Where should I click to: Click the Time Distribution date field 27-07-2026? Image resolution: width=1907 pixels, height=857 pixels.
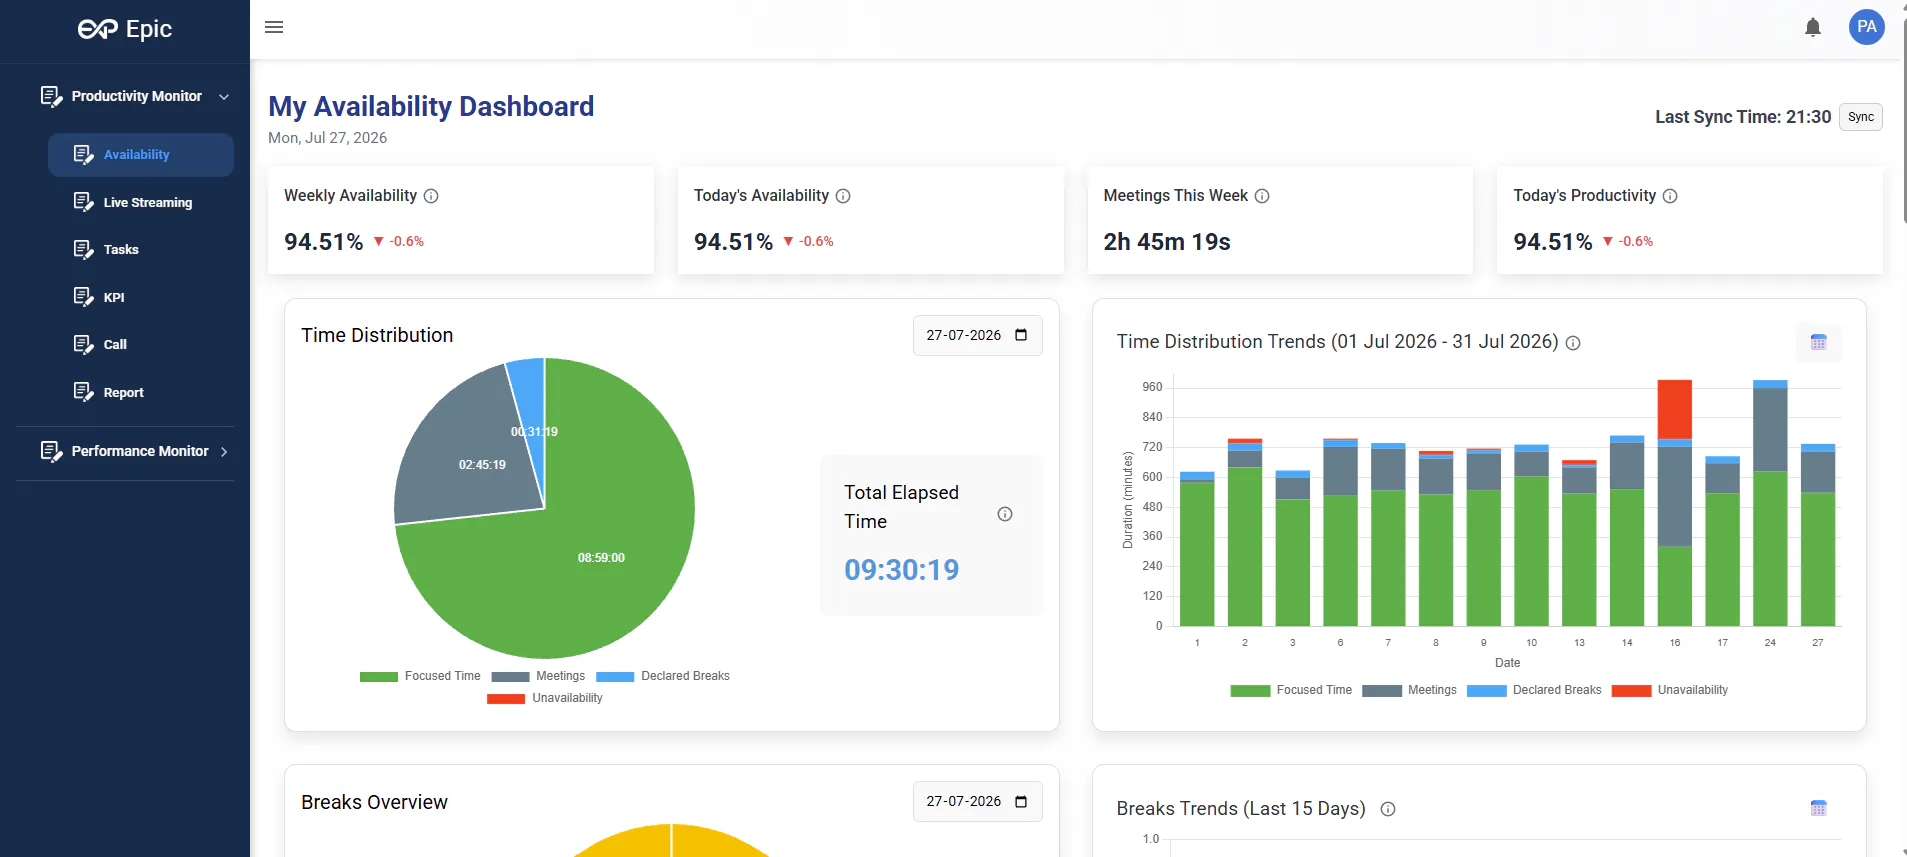tap(977, 335)
